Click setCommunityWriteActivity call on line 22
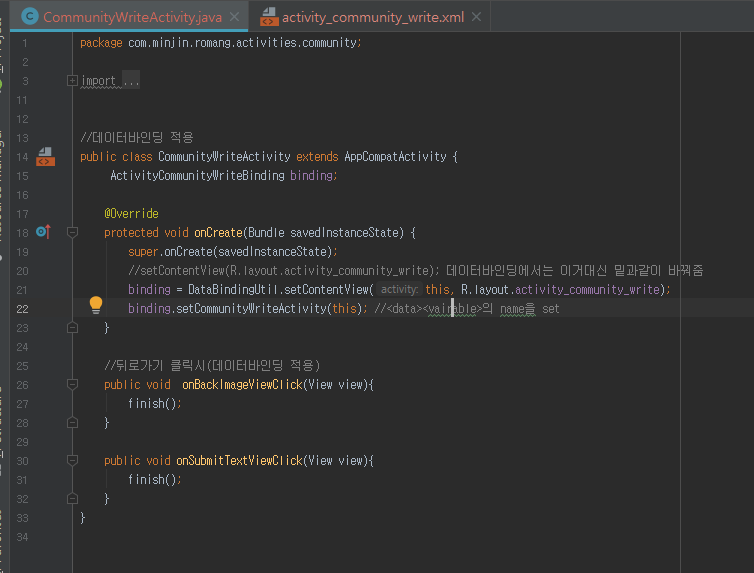 [x=251, y=309]
